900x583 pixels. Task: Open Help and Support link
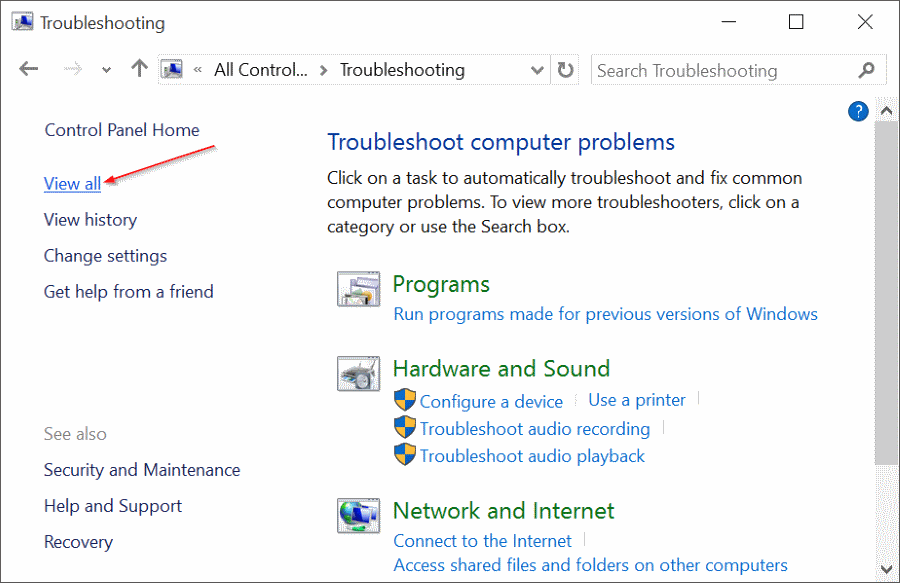(113, 506)
